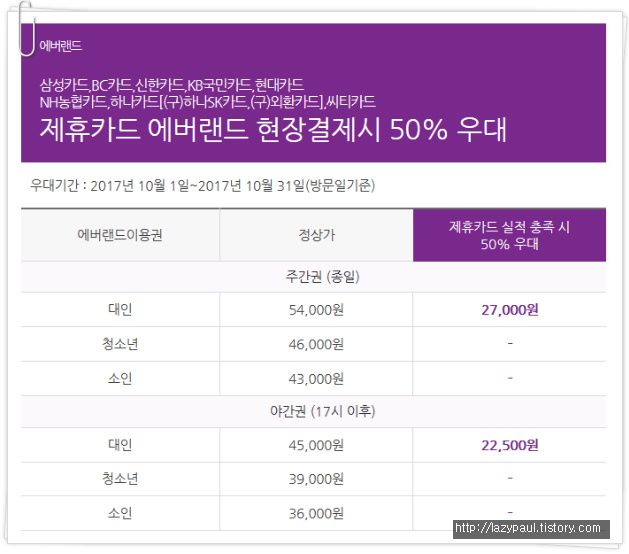
Task: Click the 54,000원 regular price cell
Action: coord(316,310)
